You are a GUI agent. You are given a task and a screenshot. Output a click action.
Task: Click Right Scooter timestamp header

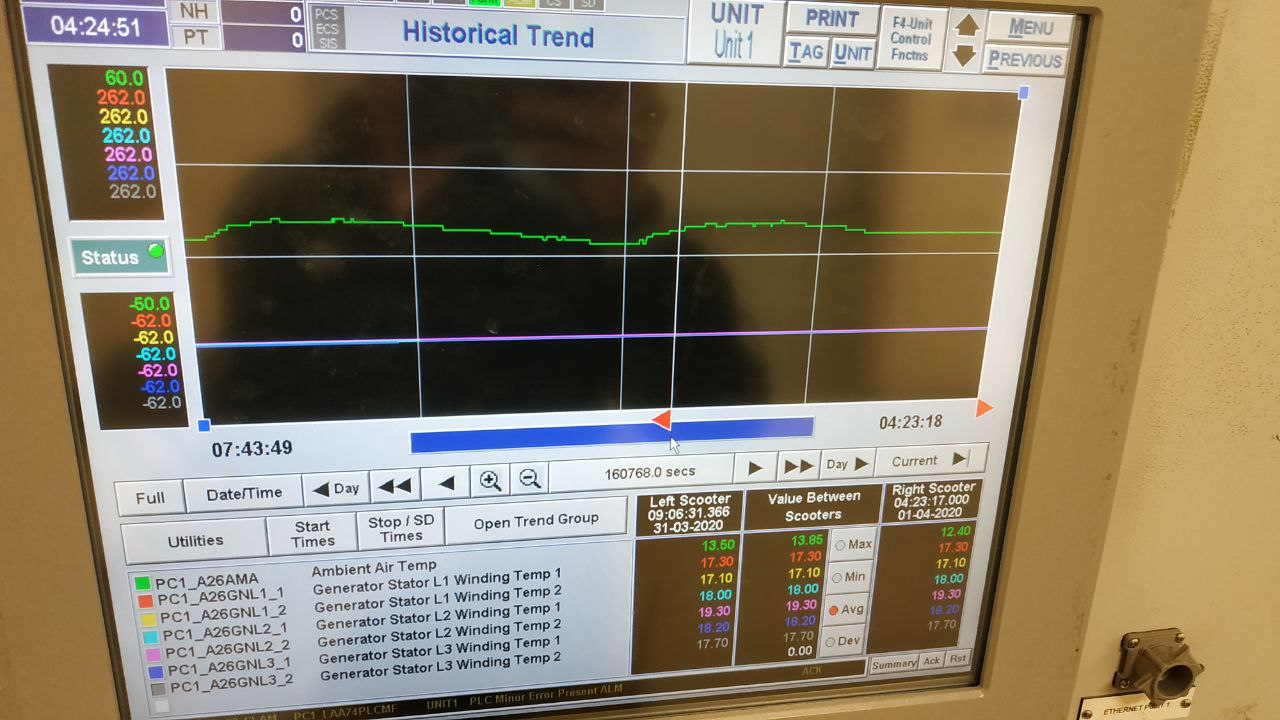pyautogui.click(x=932, y=500)
